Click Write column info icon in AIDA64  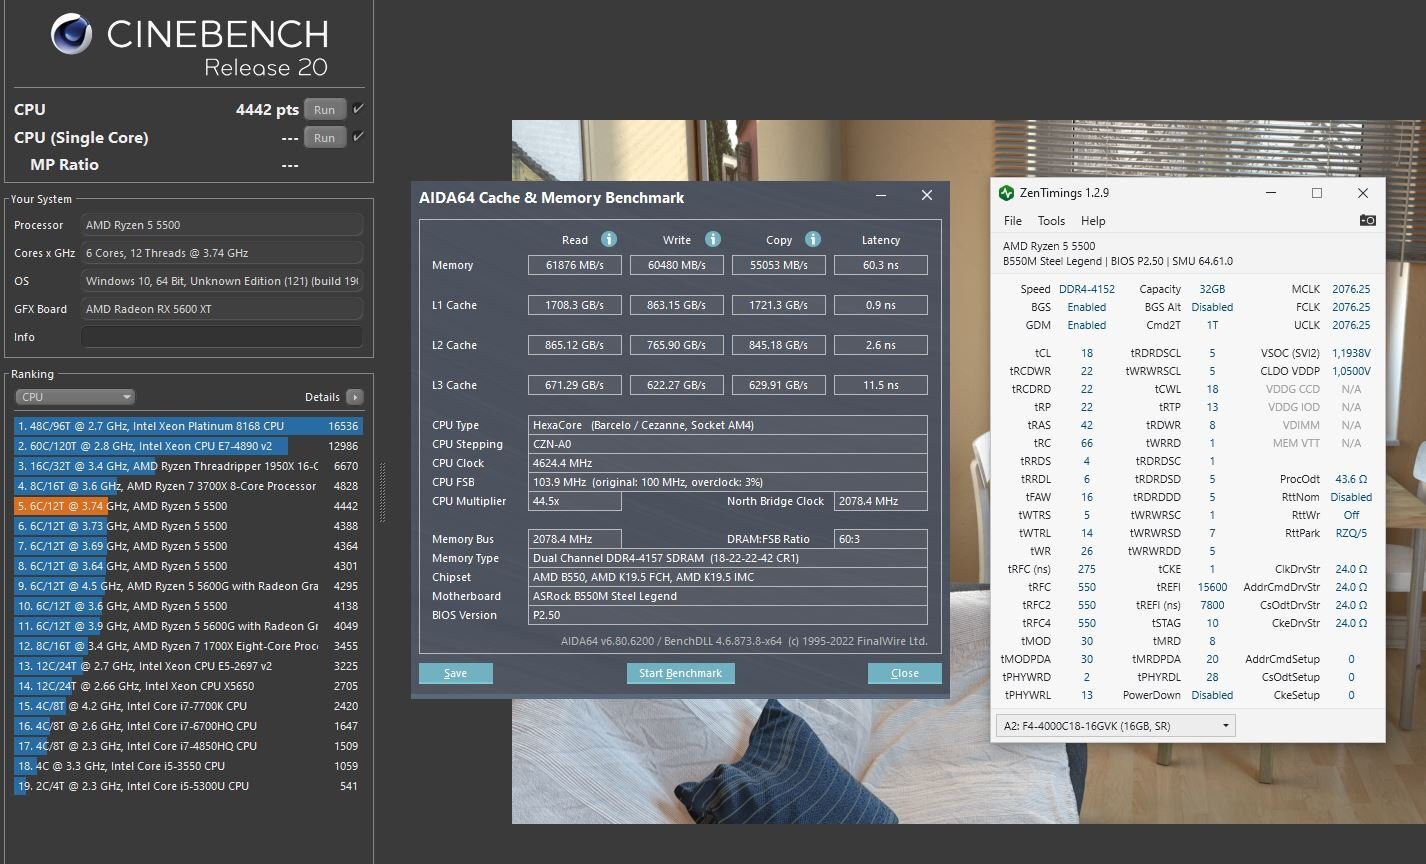click(712, 239)
